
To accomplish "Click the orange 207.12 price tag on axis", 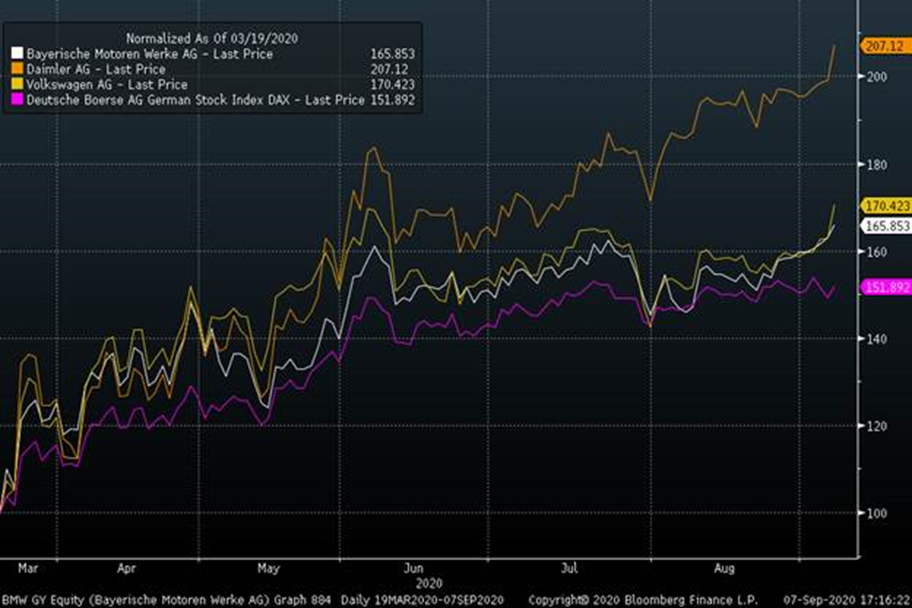I will tap(884, 46).
